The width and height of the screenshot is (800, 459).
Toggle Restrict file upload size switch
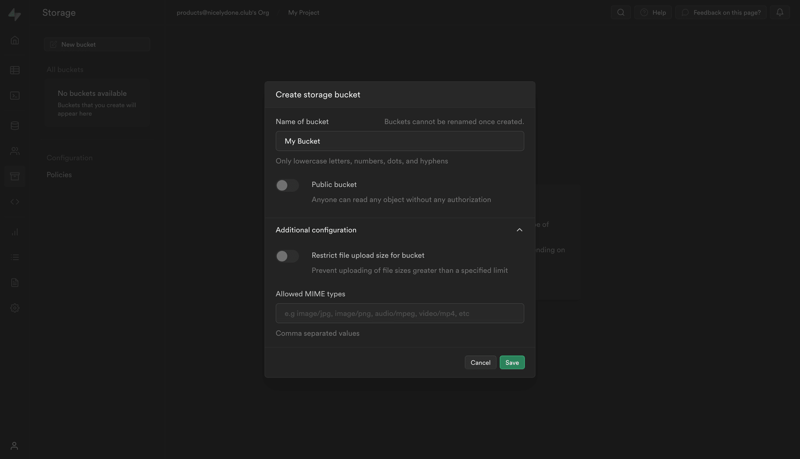pyautogui.click(x=287, y=256)
